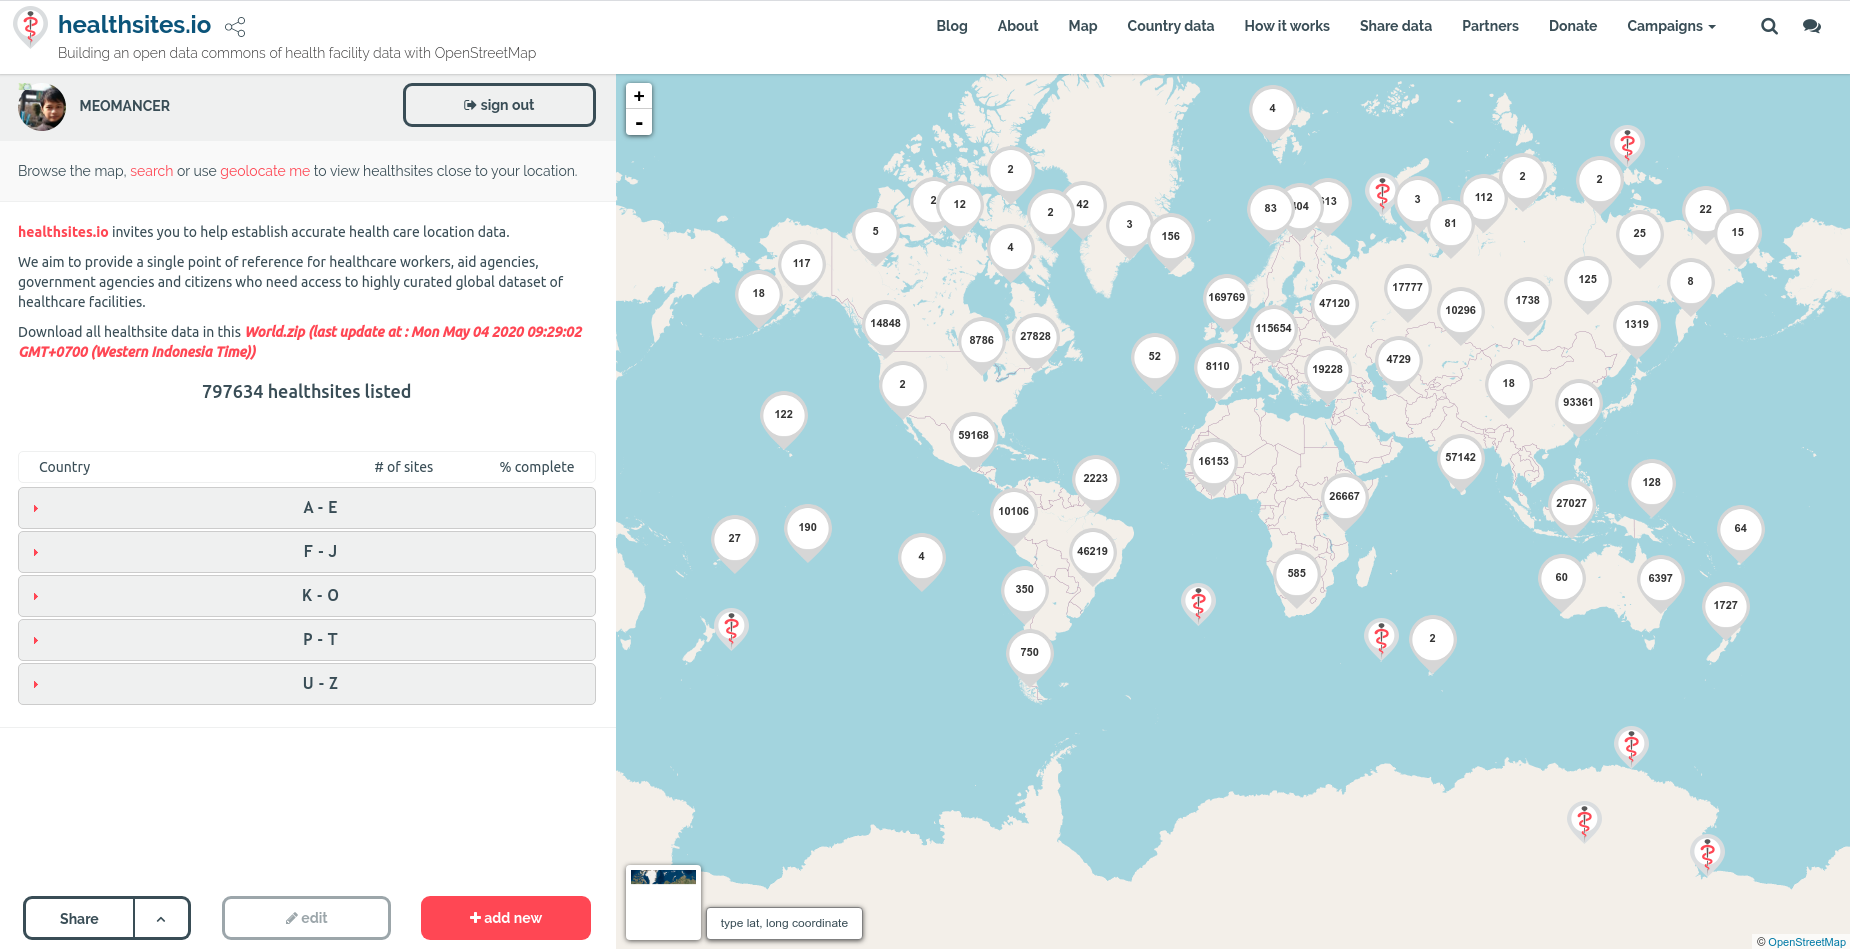The width and height of the screenshot is (1850, 949).
Task: Expand the K - O country group
Action: tap(307, 596)
